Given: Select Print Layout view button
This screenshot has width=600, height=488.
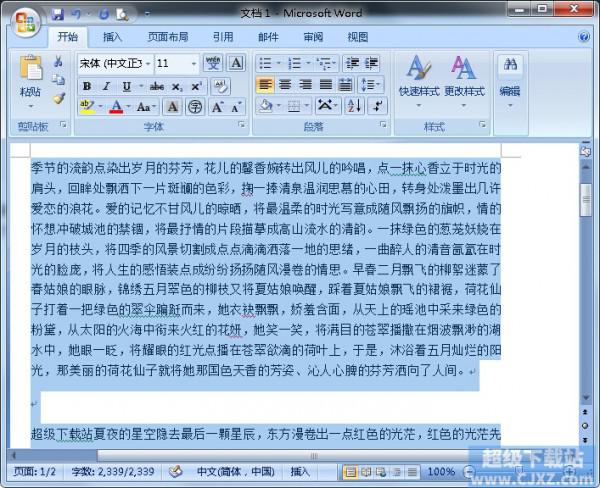Looking at the screenshot, I should tap(350, 472).
